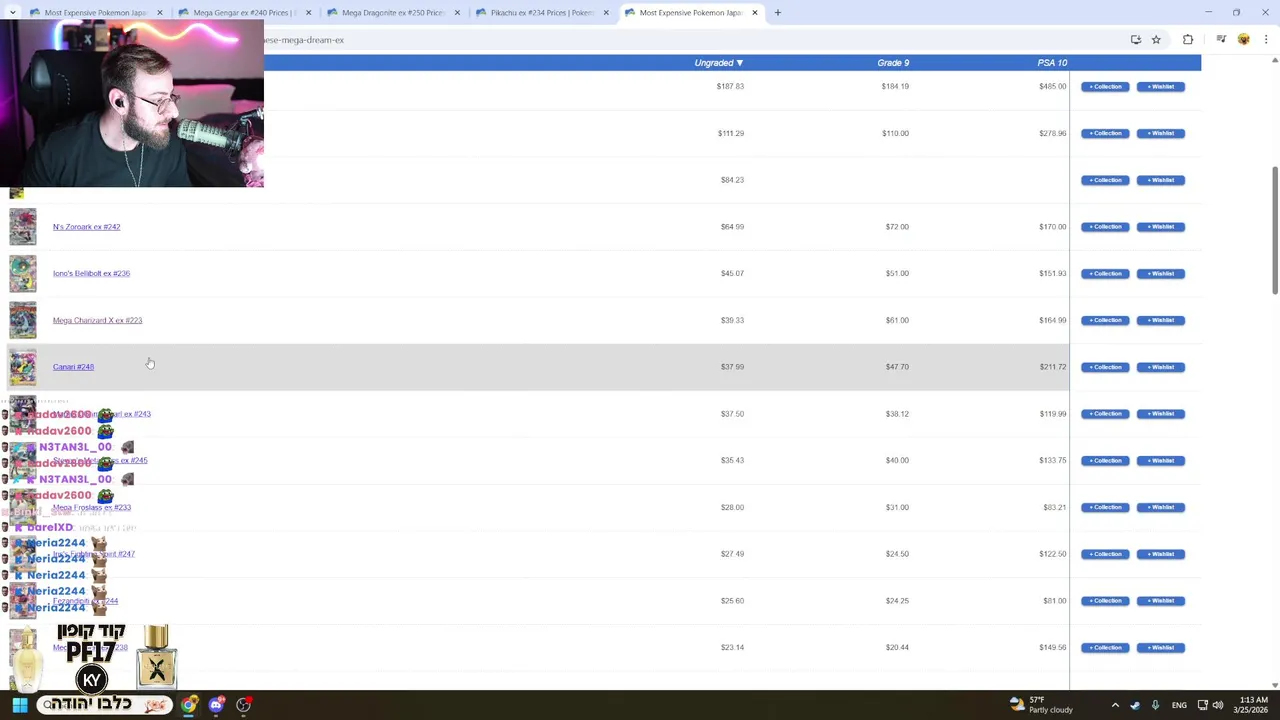
Task: Open the volume tray icon
Action: coord(1218,705)
